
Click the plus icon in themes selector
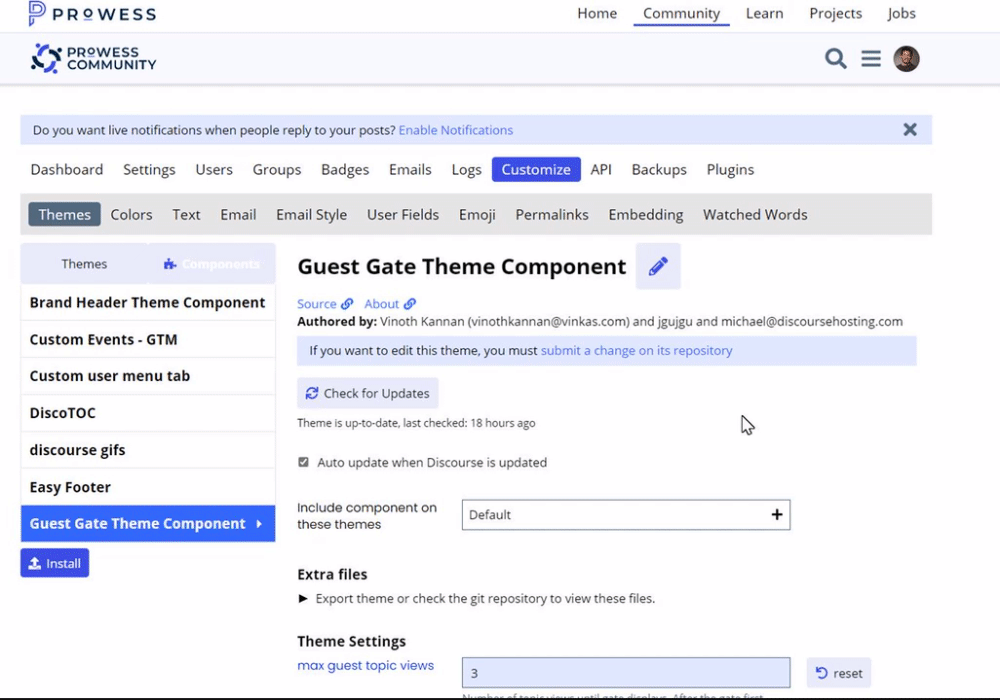tap(777, 514)
